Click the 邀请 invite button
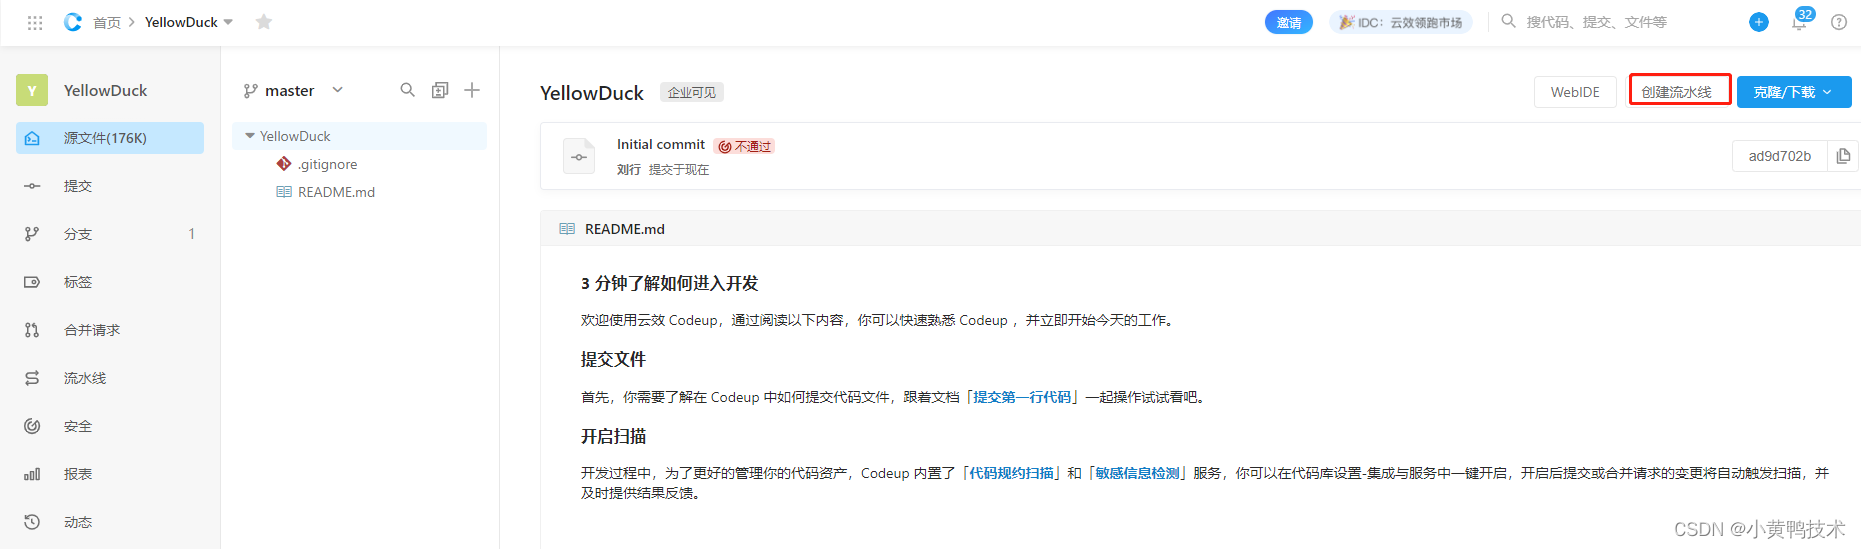The height and width of the screenshot is (549, 1861). click(1289, 22)
